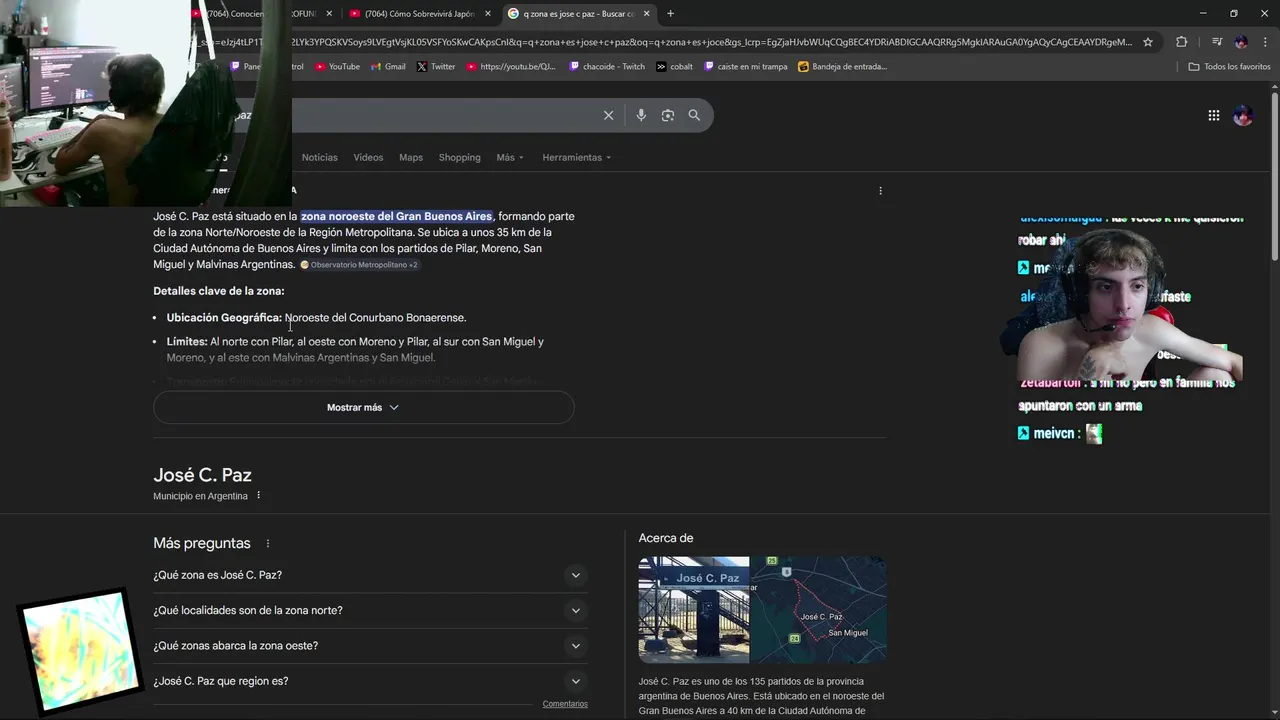This screenshot has height=720, width=1280.
Task: Open the options dots beside 'Más preguntas'
Action: [x=267, y=543]
